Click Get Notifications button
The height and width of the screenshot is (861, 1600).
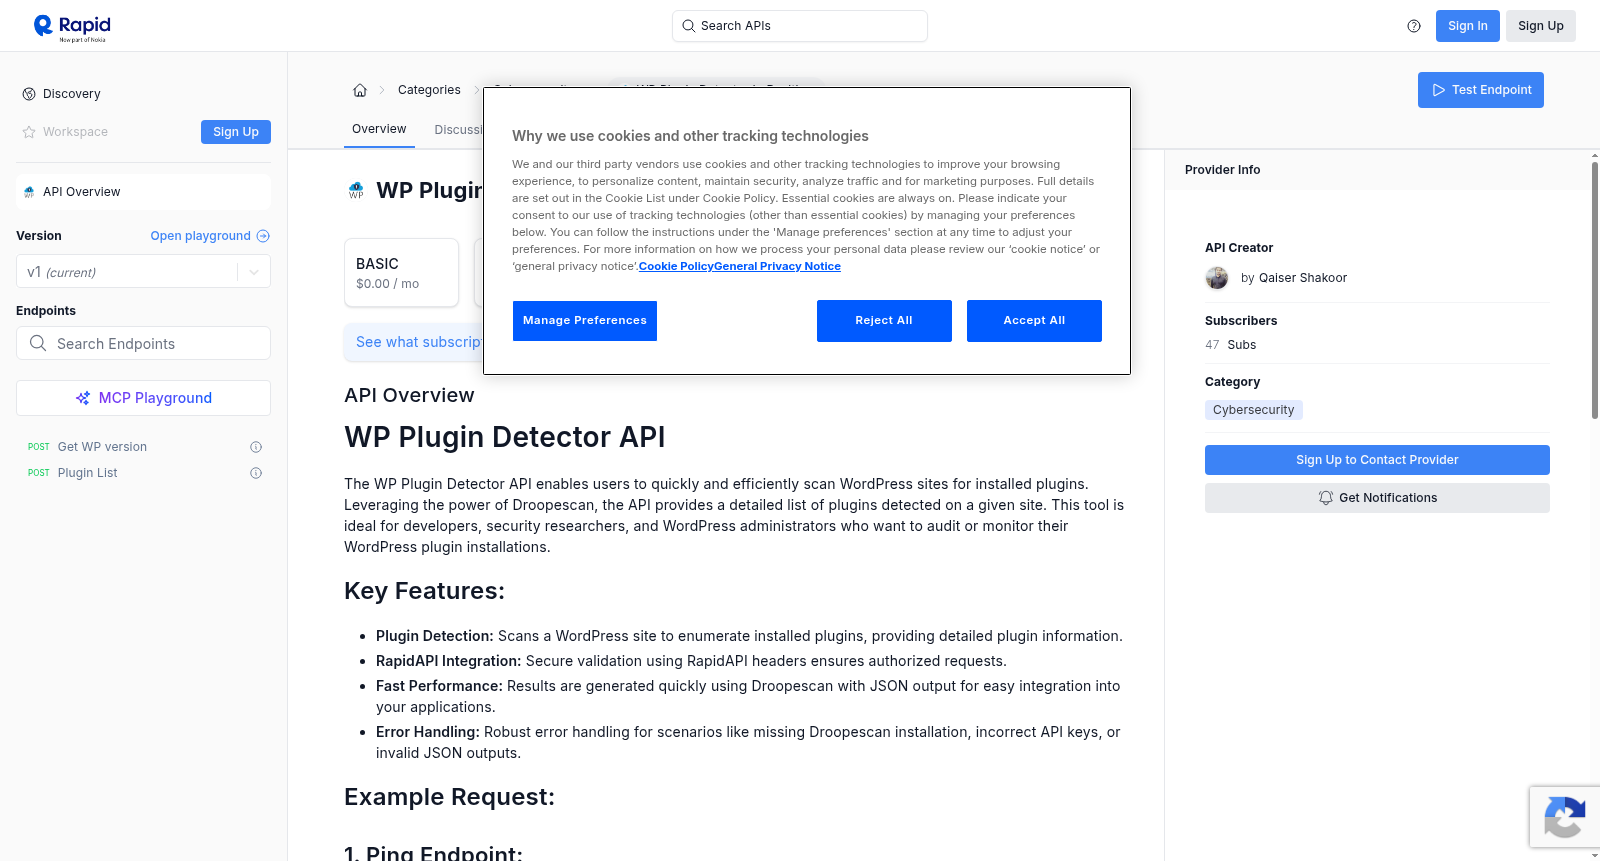click(1377, 498)
